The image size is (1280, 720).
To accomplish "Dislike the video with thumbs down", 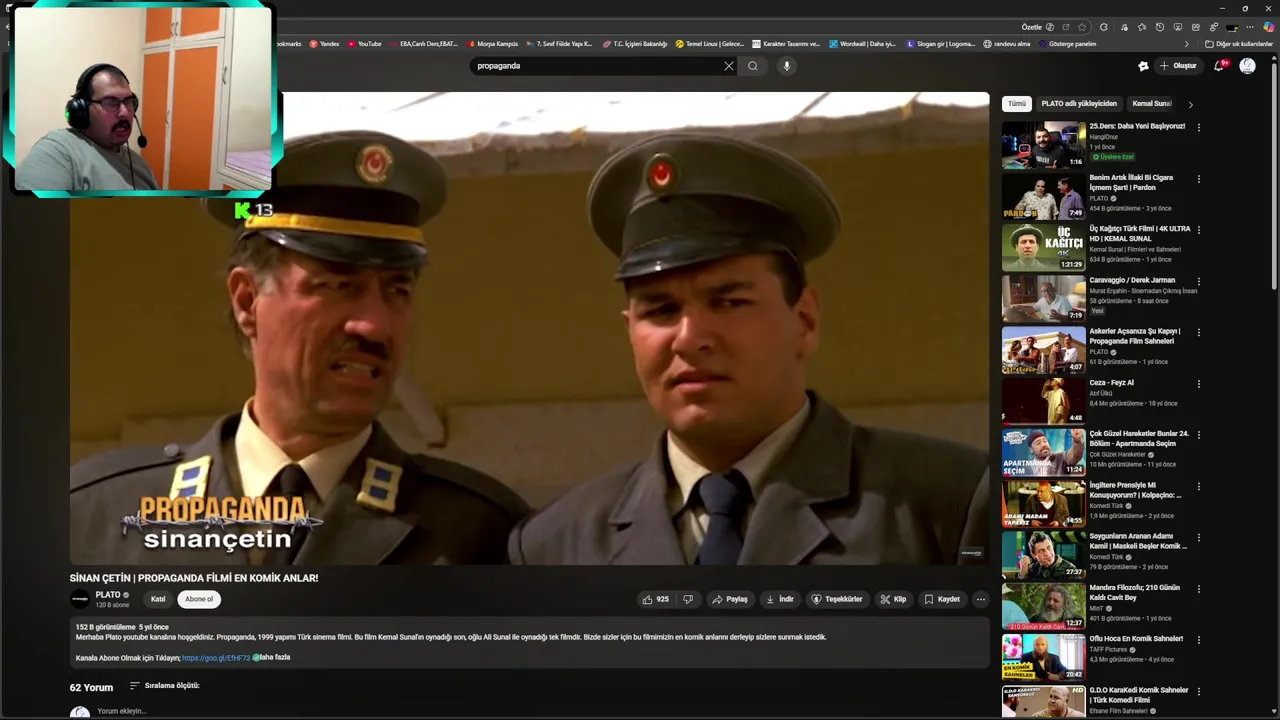I will point(688,599).
